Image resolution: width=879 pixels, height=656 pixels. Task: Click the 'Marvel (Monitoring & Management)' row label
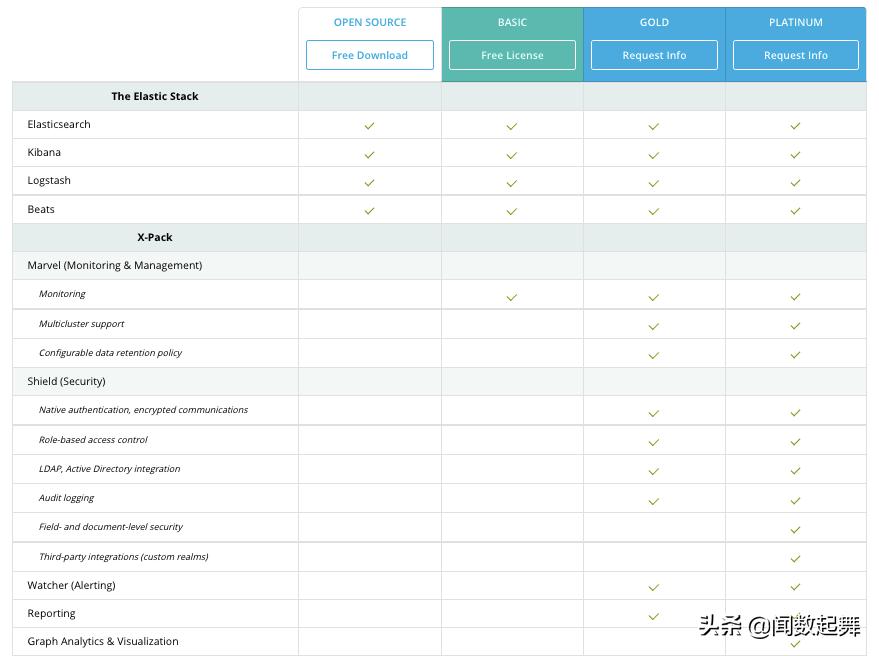[x=115, y=265]
